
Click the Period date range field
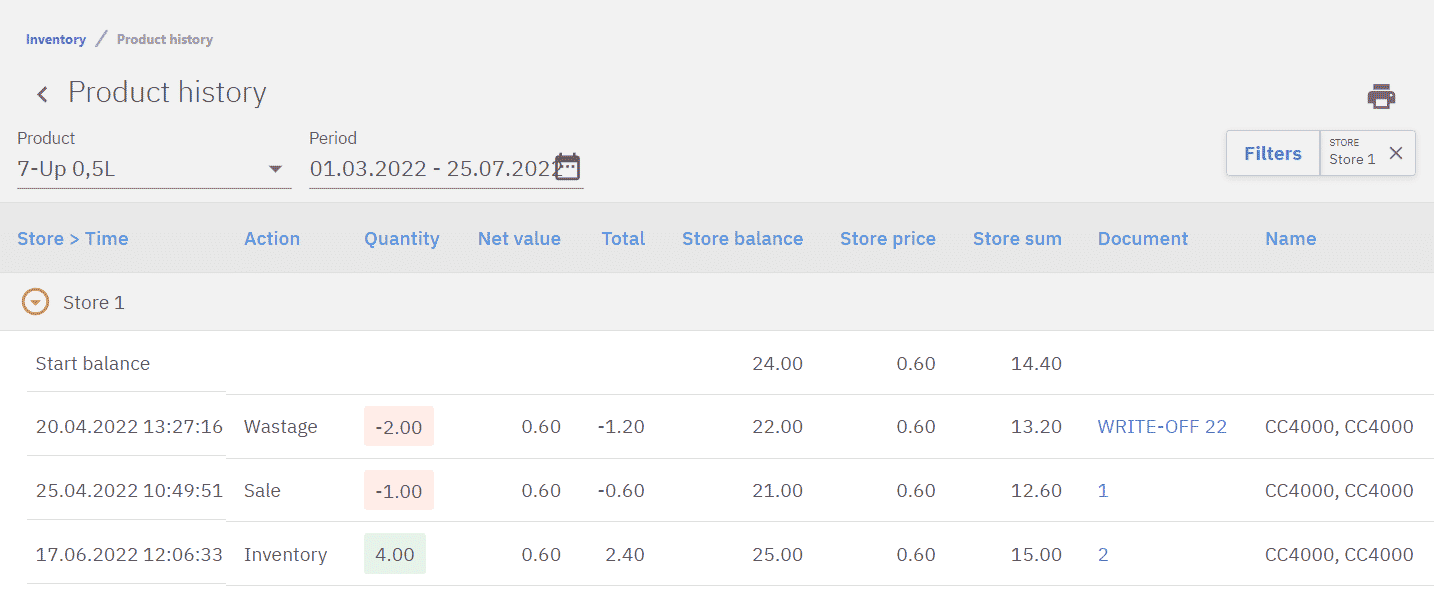pos(431,169)
